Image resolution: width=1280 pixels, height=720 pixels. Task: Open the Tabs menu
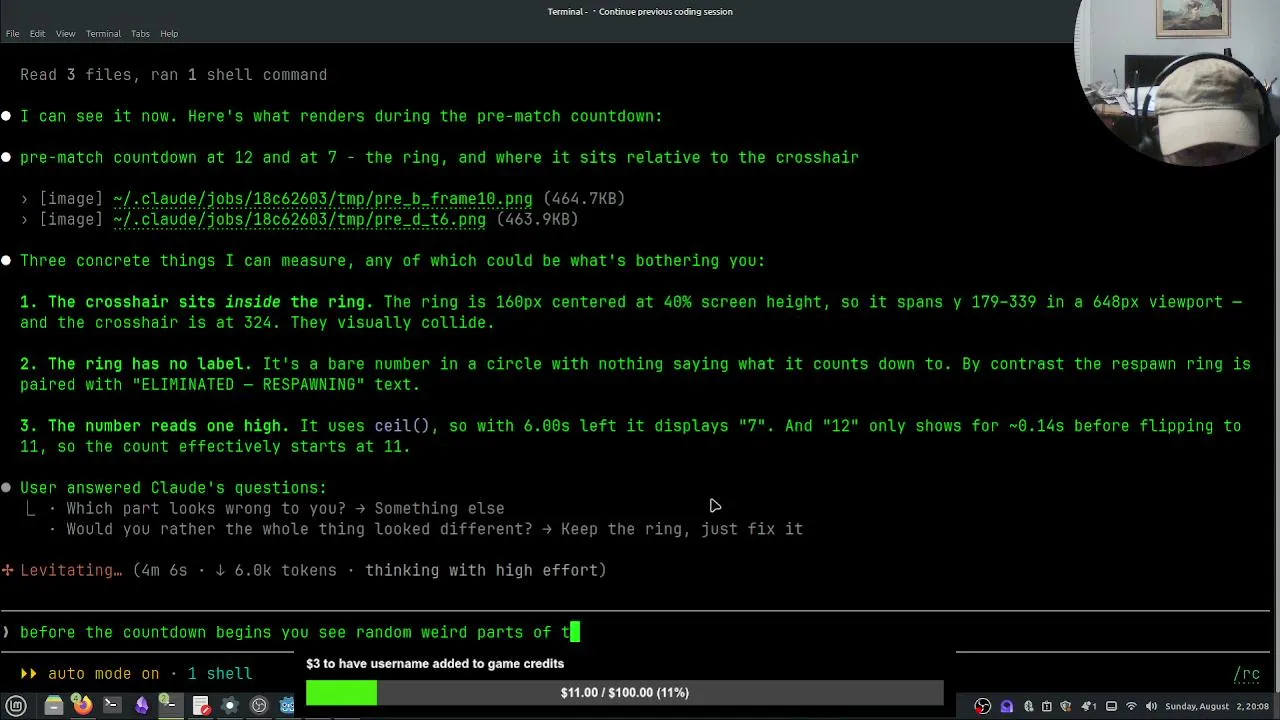pos(140,34)
